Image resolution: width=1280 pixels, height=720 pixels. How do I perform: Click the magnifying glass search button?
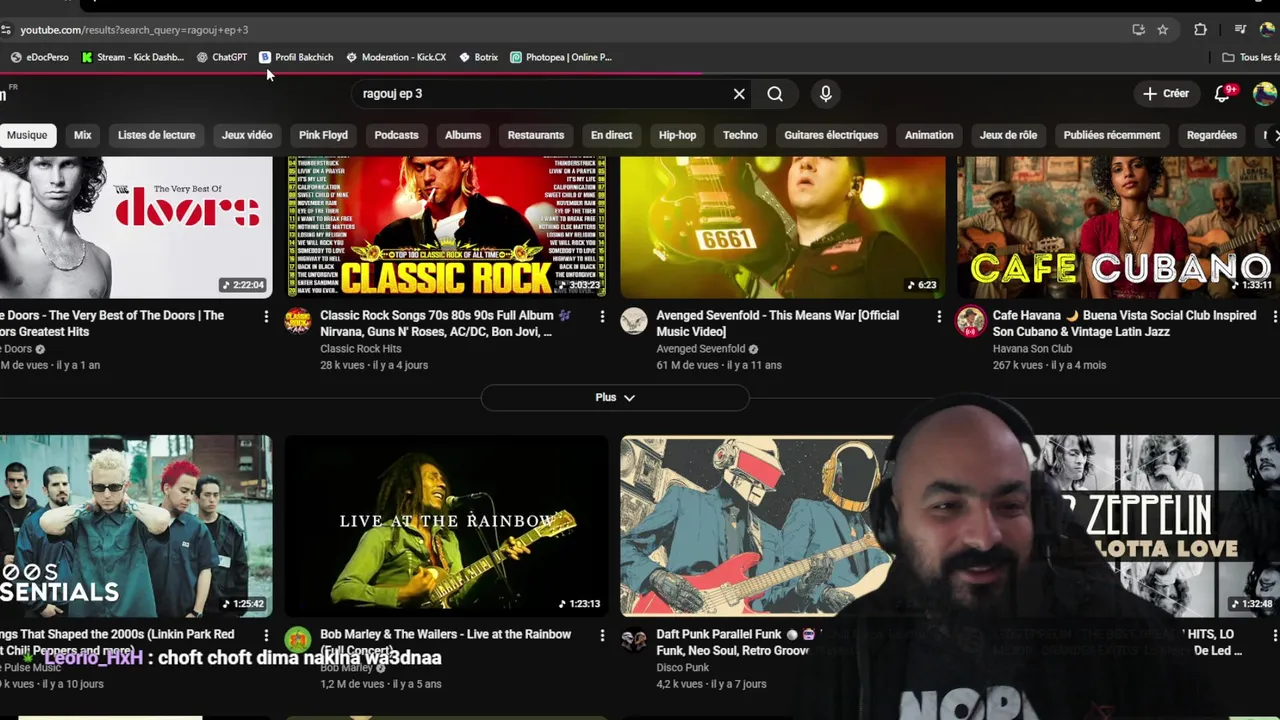775,93
